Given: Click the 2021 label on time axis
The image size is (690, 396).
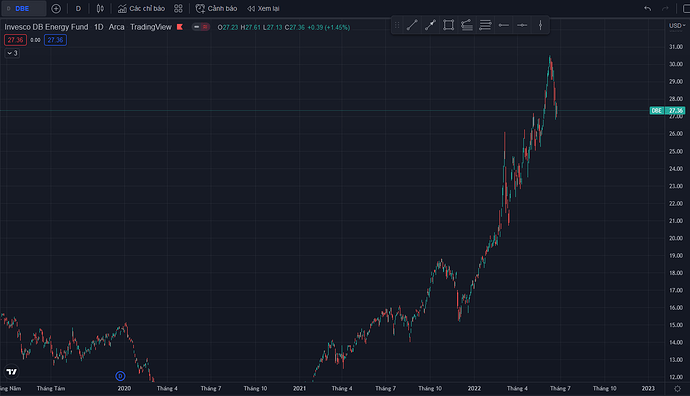Looking at the screenshot, I should tap(299, 389).
